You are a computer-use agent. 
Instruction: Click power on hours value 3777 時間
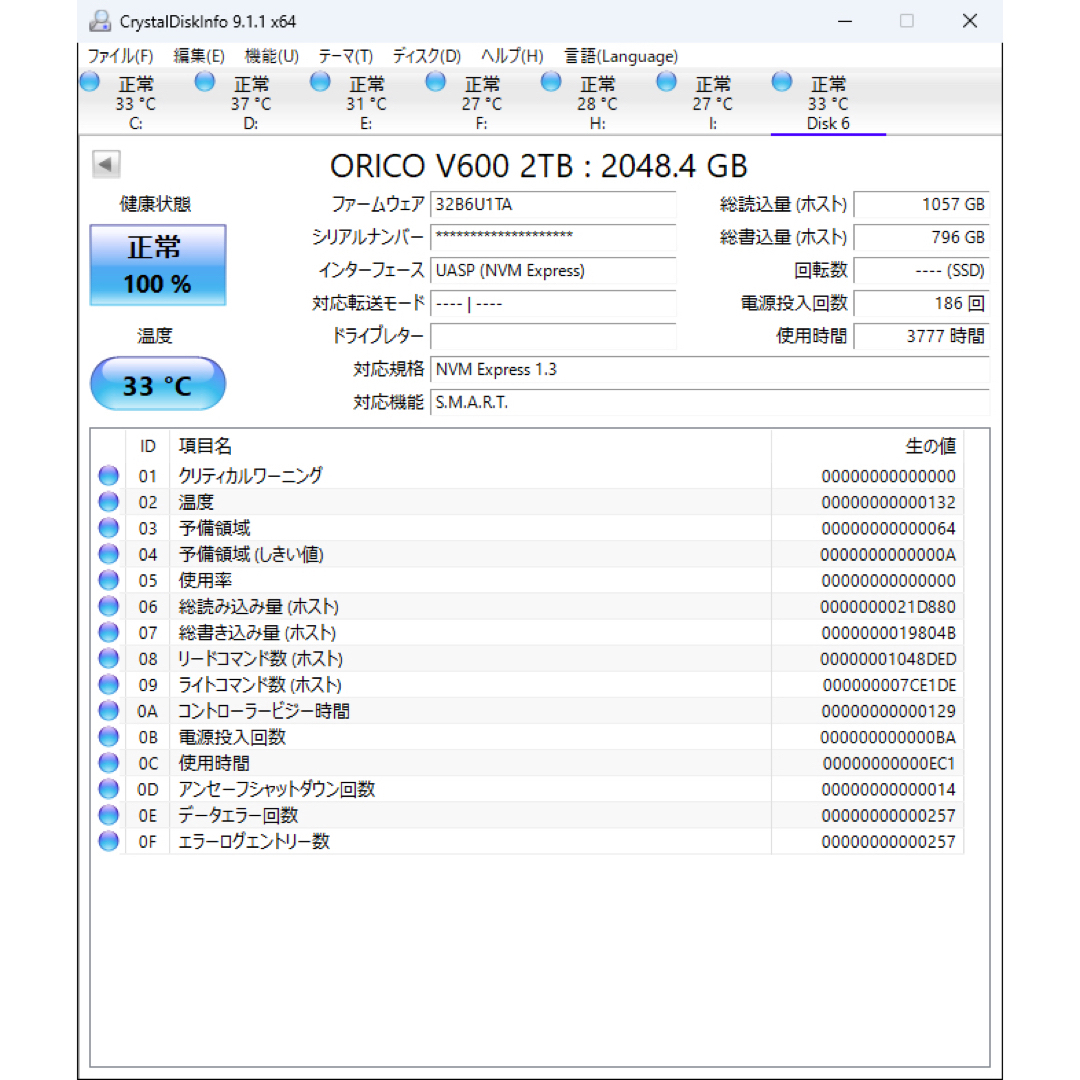922,336
